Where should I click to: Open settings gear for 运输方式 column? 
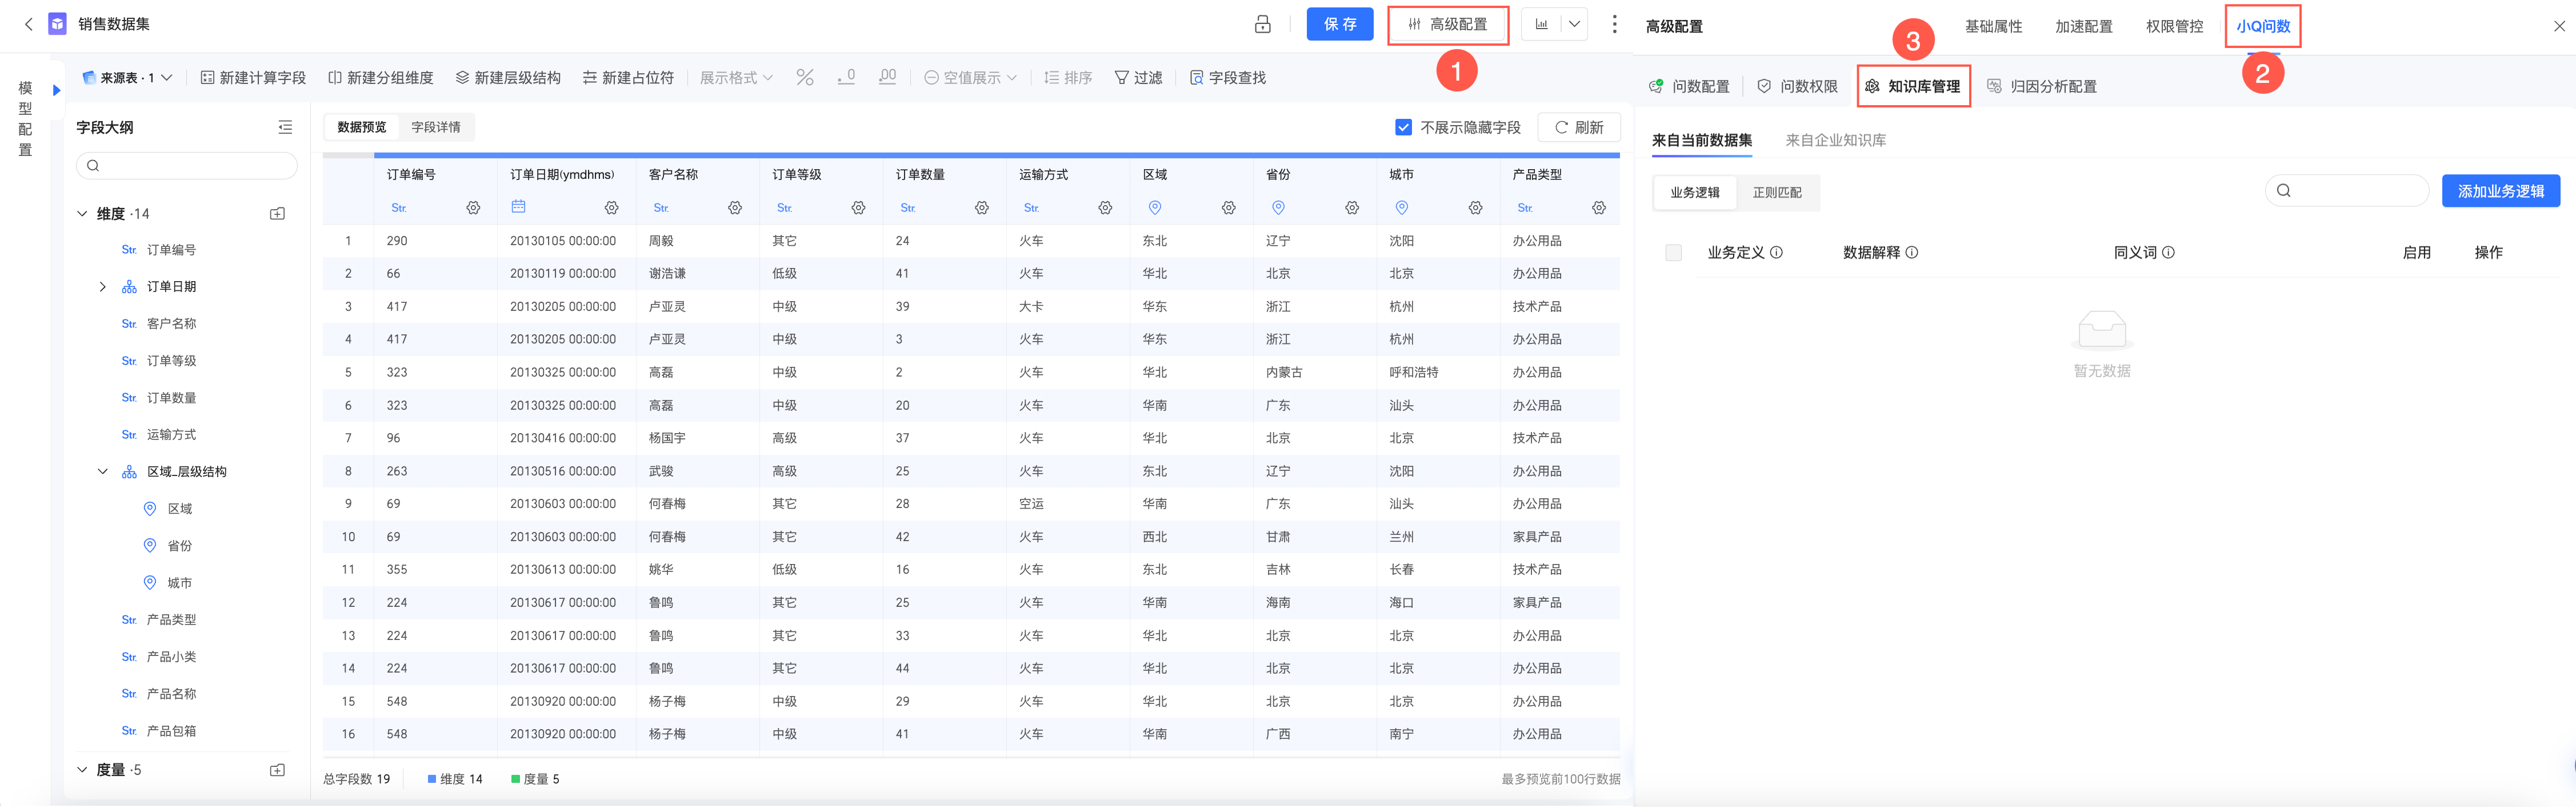tap(1105, 208)
